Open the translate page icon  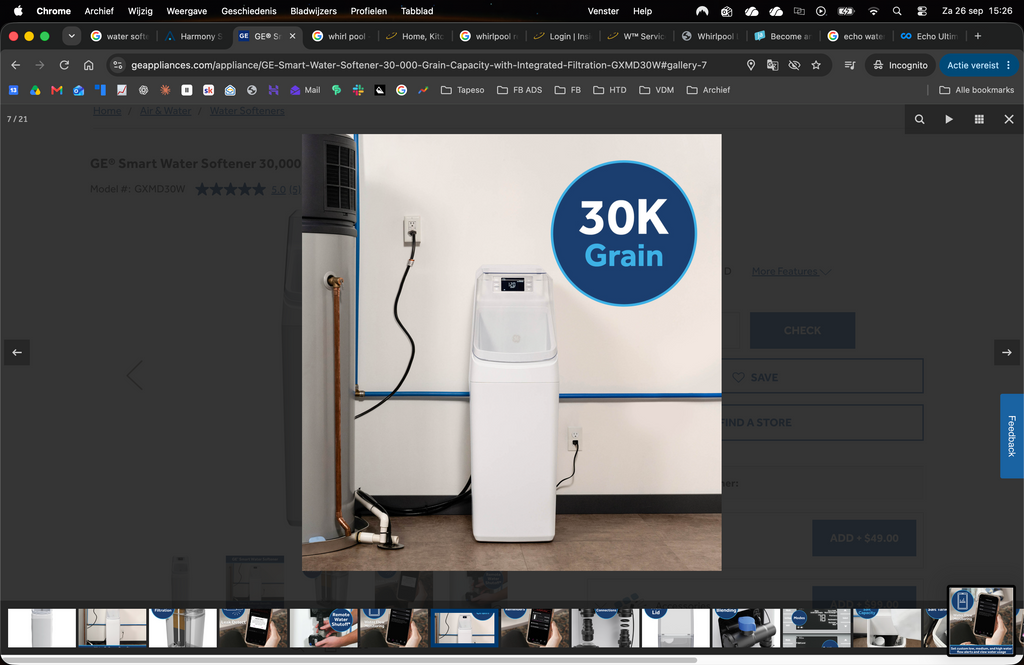coord(773,65)
